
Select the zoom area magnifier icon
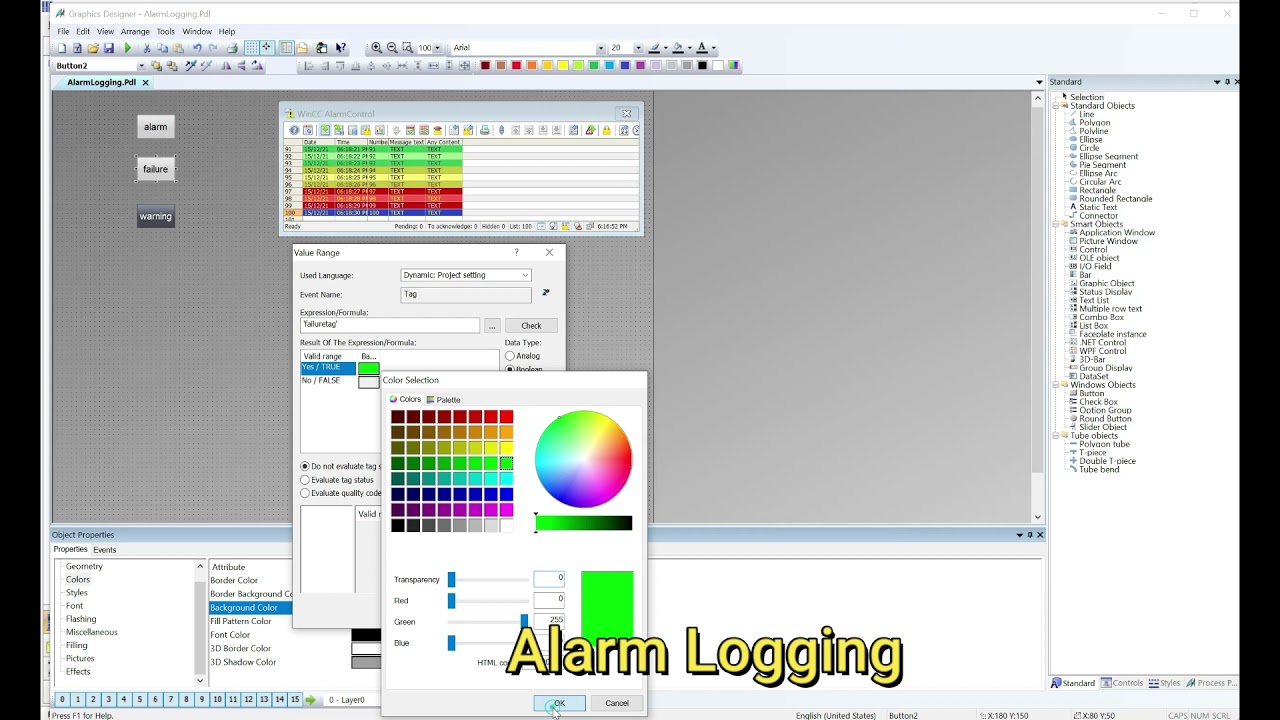pos(407,48)
